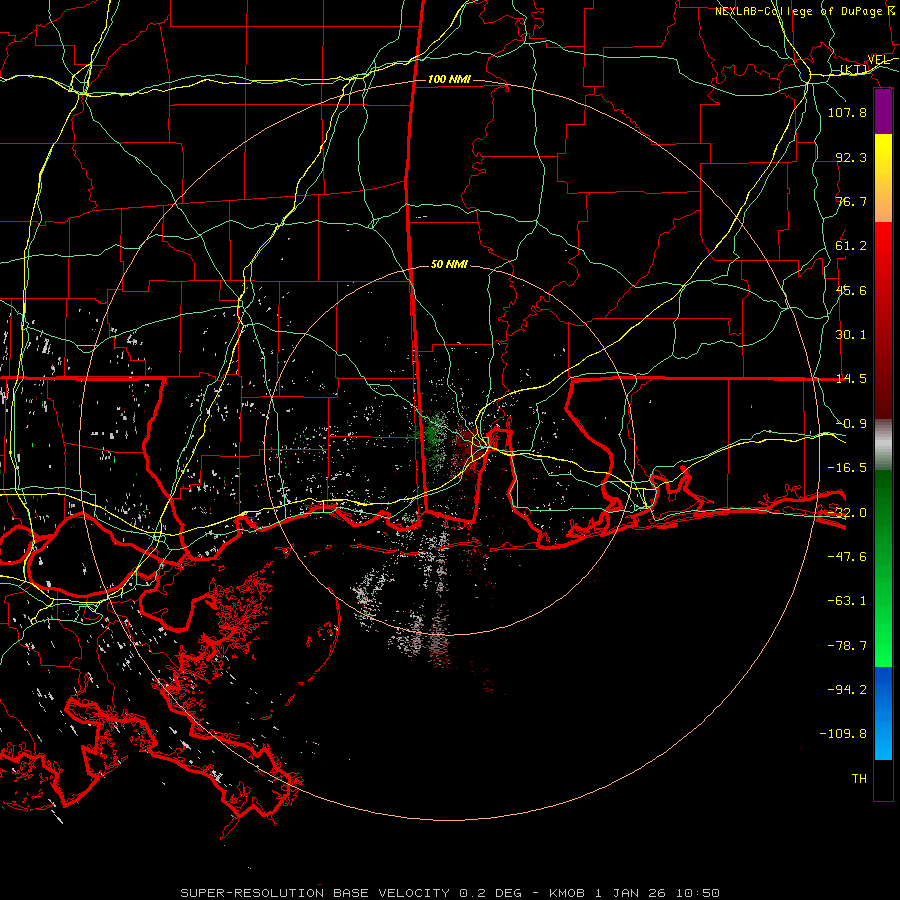Click the '100 NMI' range ring label
The image size is (900, 900).
[449, 79]
